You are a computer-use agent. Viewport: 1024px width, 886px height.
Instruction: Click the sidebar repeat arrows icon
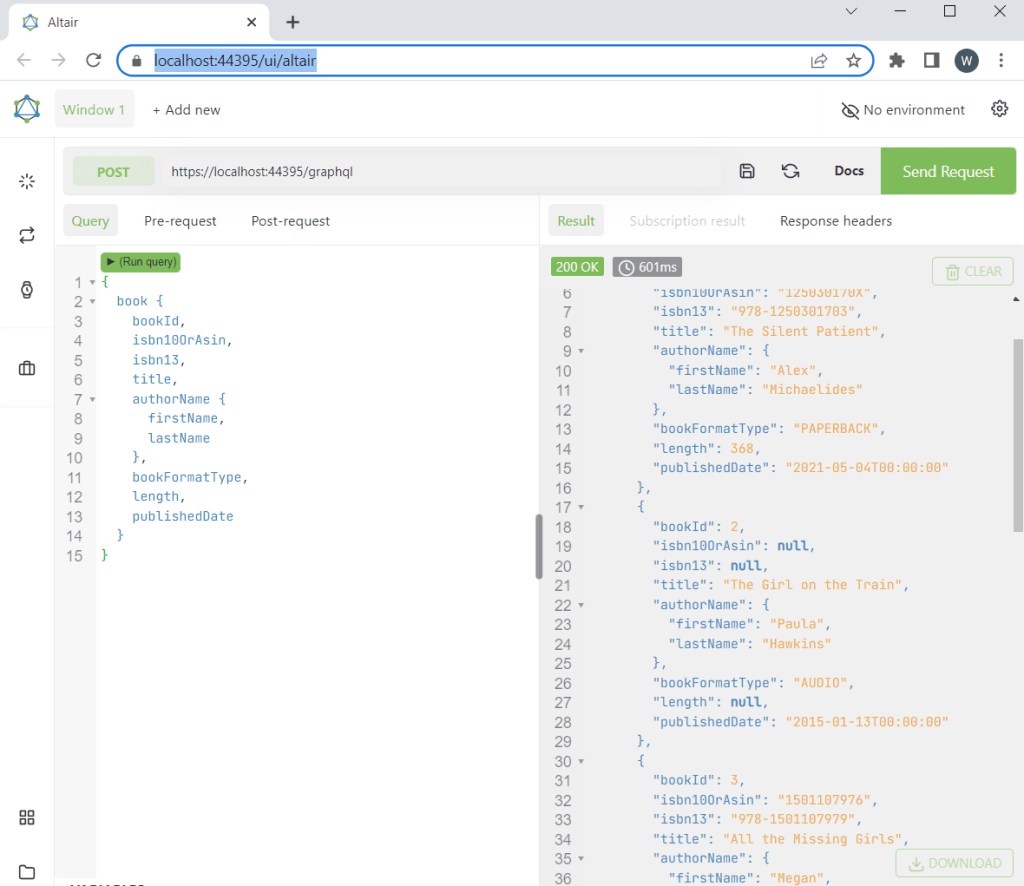[x=27, y=235]
